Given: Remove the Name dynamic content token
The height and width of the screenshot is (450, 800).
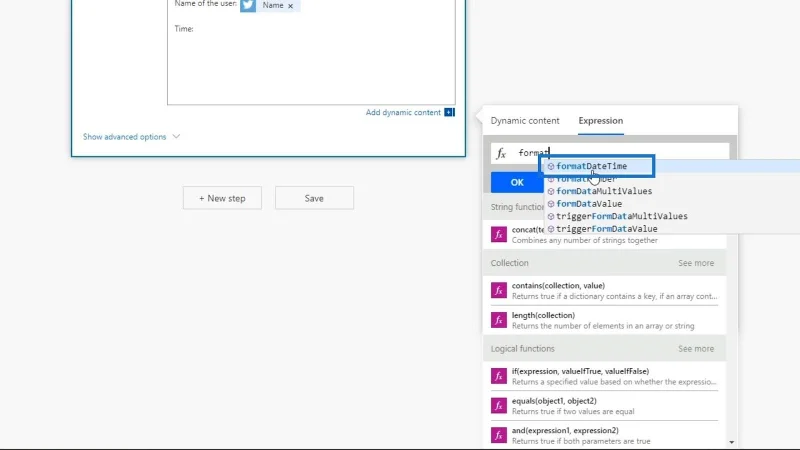Looking at the screenshot, I should point(290,6).
